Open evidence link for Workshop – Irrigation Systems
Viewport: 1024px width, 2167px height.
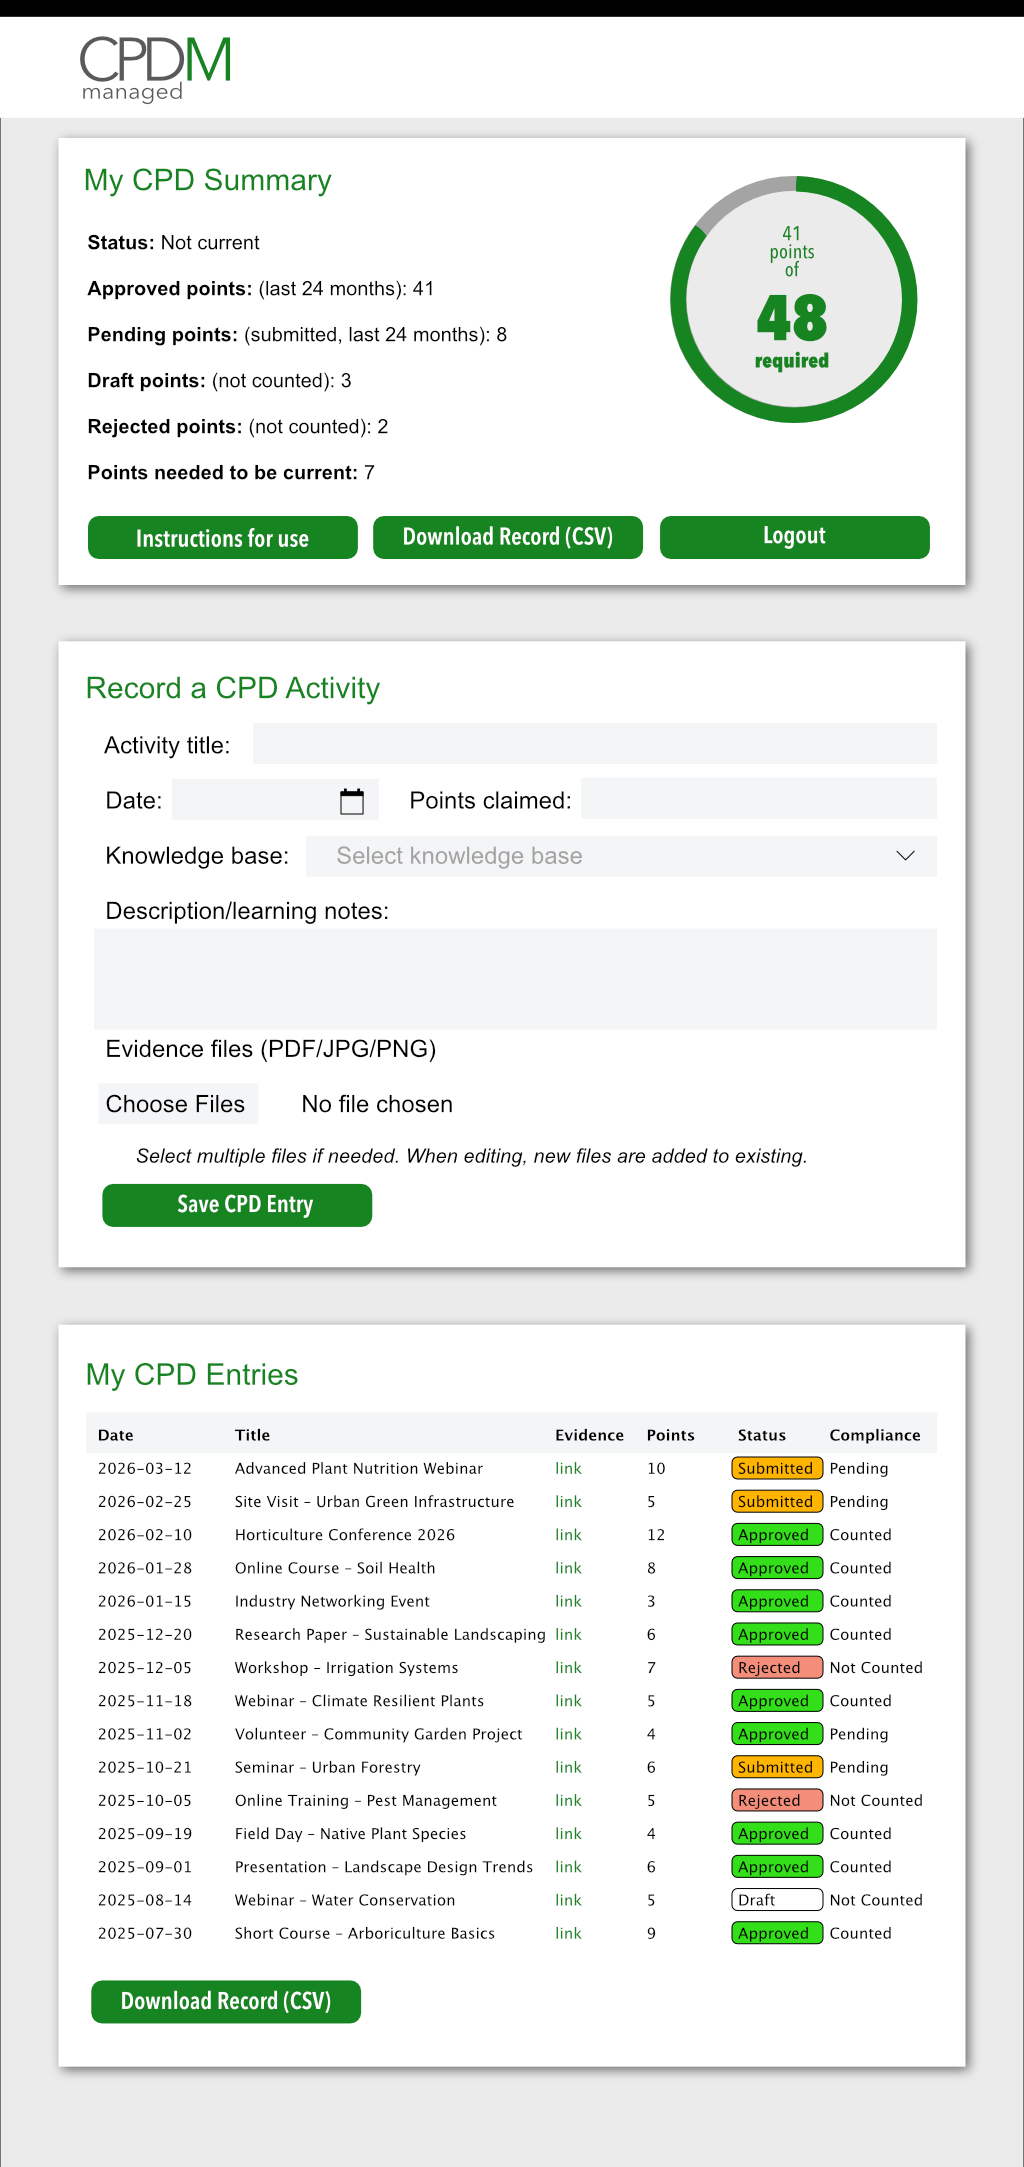pyautogui.click(x=568, y=1668)
